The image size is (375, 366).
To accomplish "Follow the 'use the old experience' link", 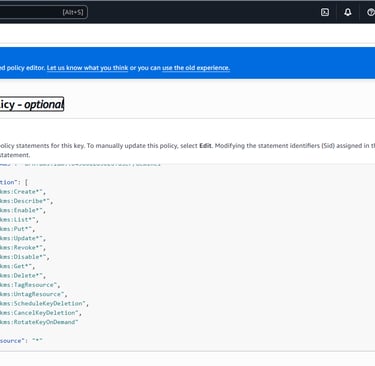I will [x=196, y=68].
